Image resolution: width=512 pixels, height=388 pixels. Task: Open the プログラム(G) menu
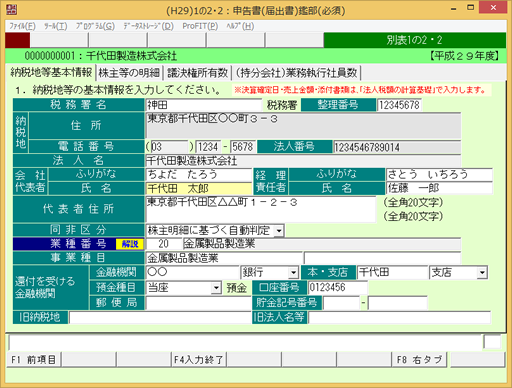(95, 26)
